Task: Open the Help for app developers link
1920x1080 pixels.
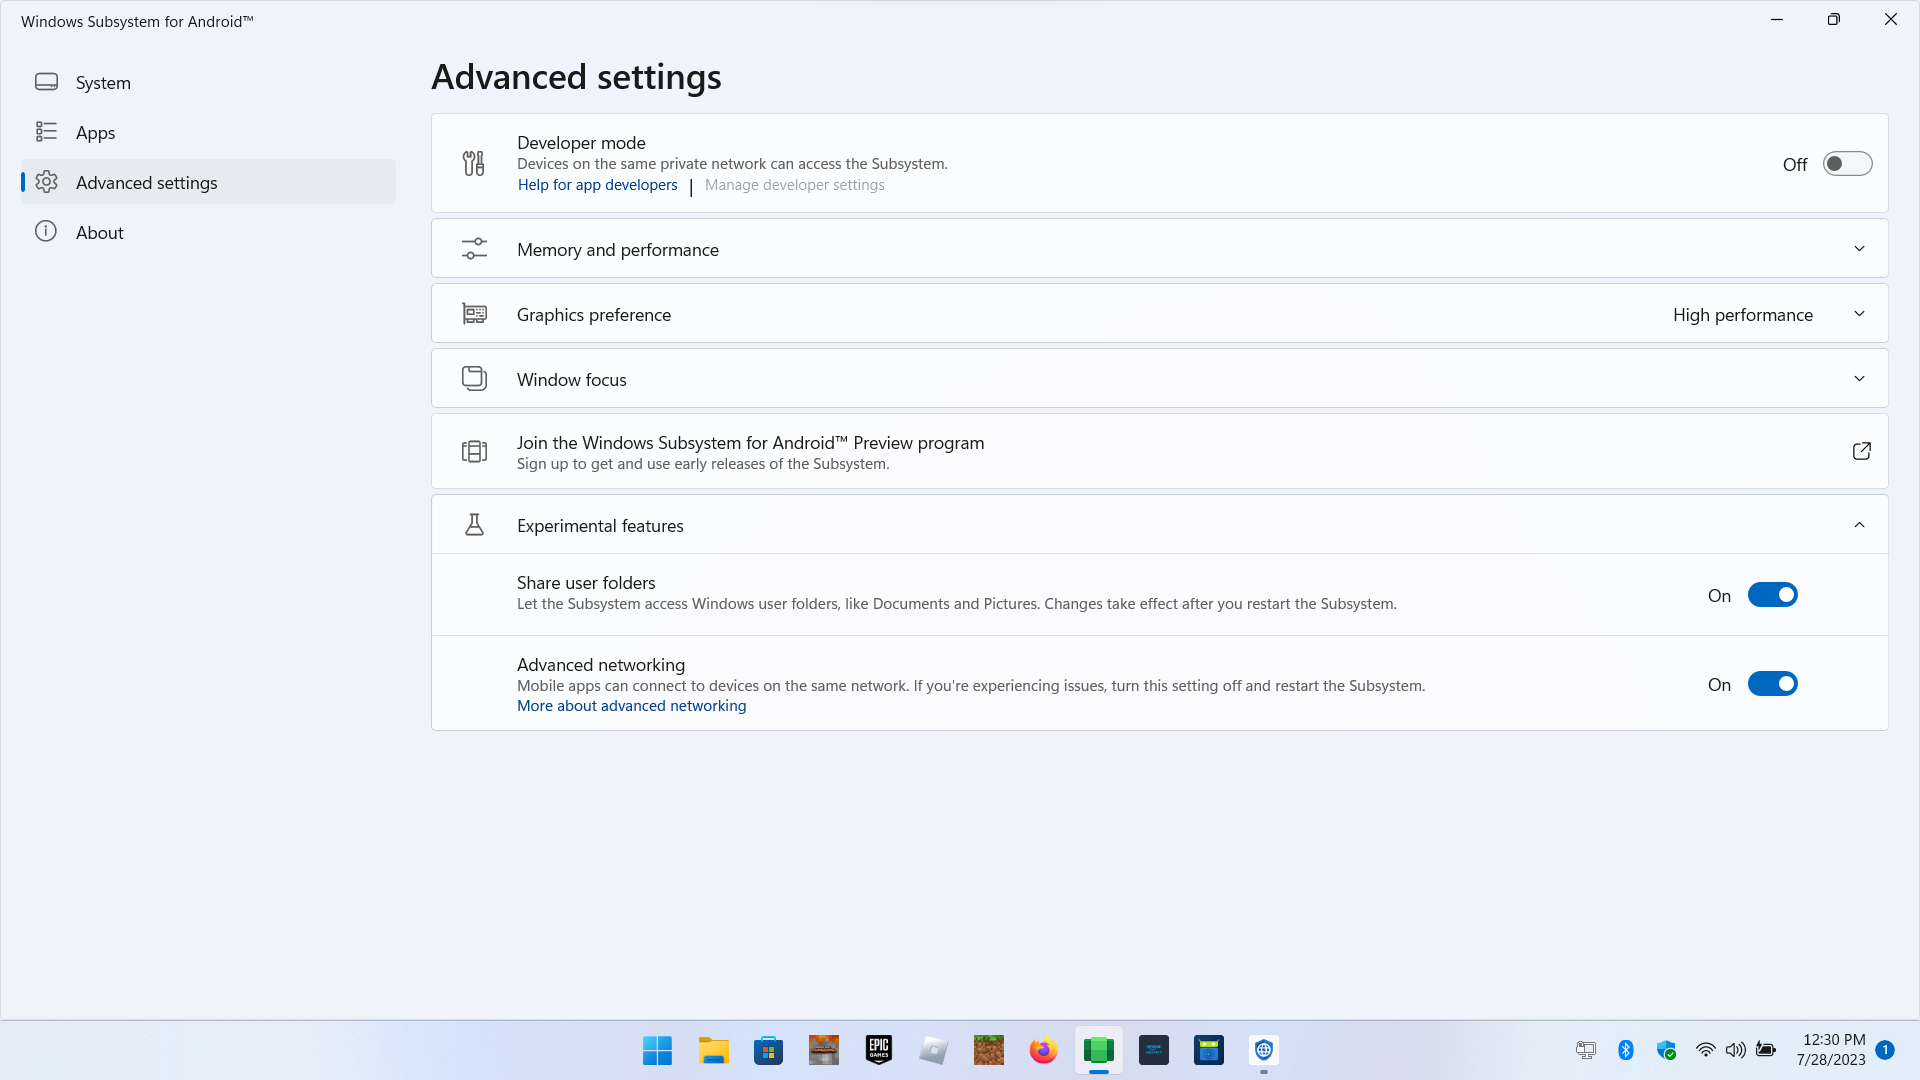Action: pyautogui.click(x=597, y=185)
